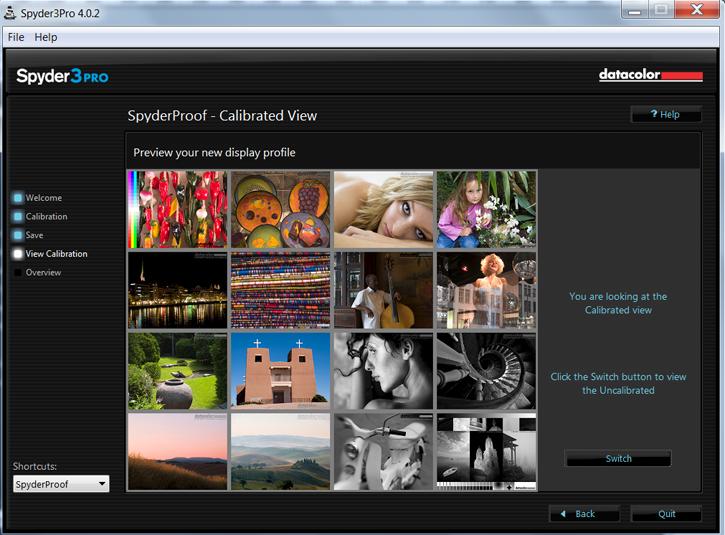The width and height of the screenshot is (725, 535).
Task: Click 'Preview your new display profile' text
Action: [x=214, y=153]
